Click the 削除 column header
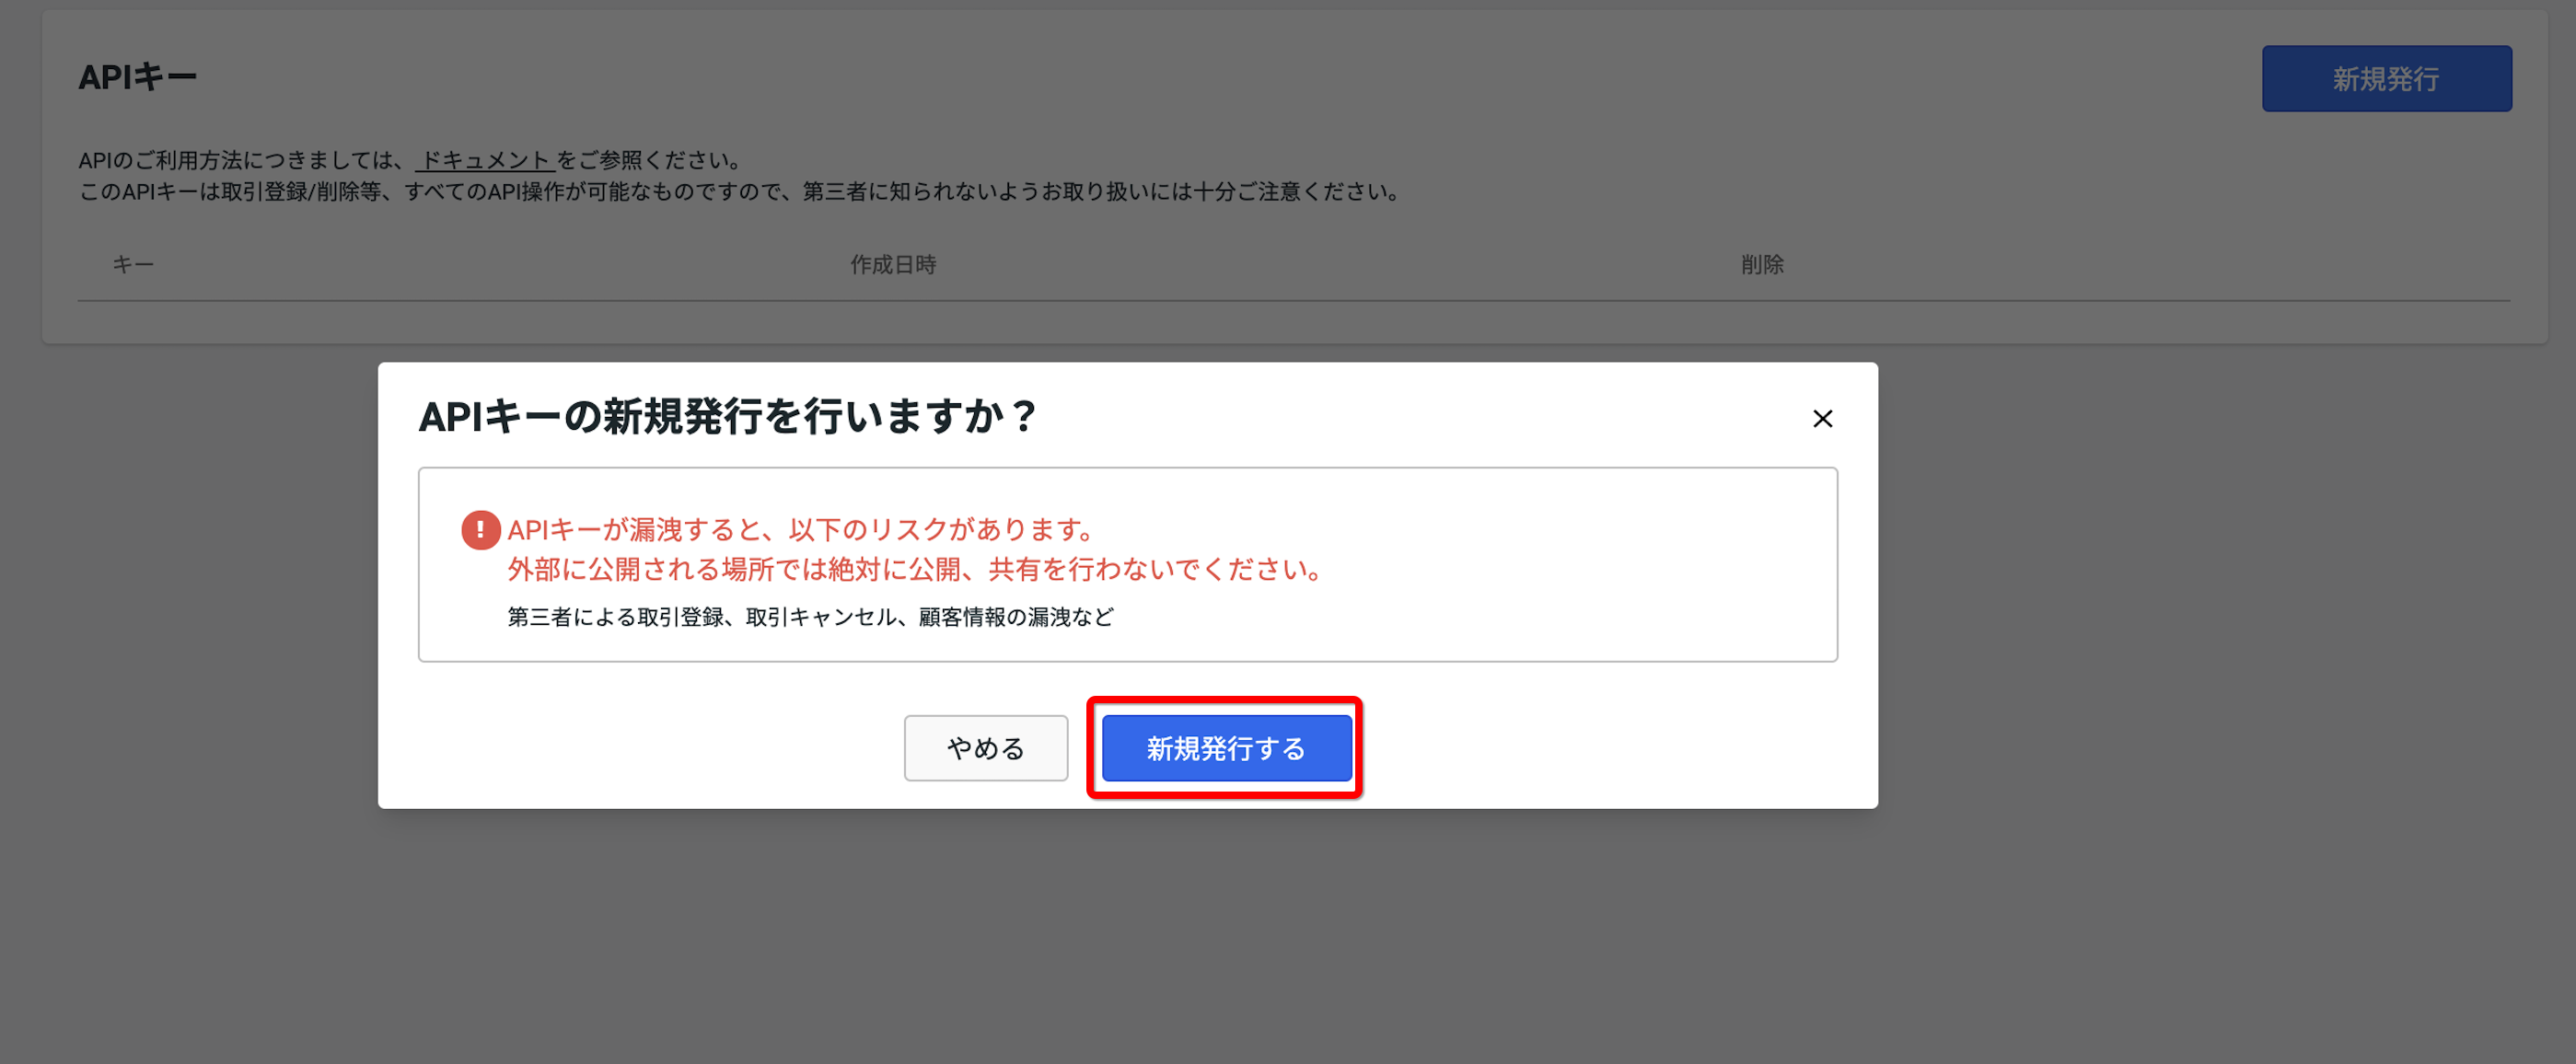Viewport: 2576px width, 1064px height. click(x=1762, y=265)
